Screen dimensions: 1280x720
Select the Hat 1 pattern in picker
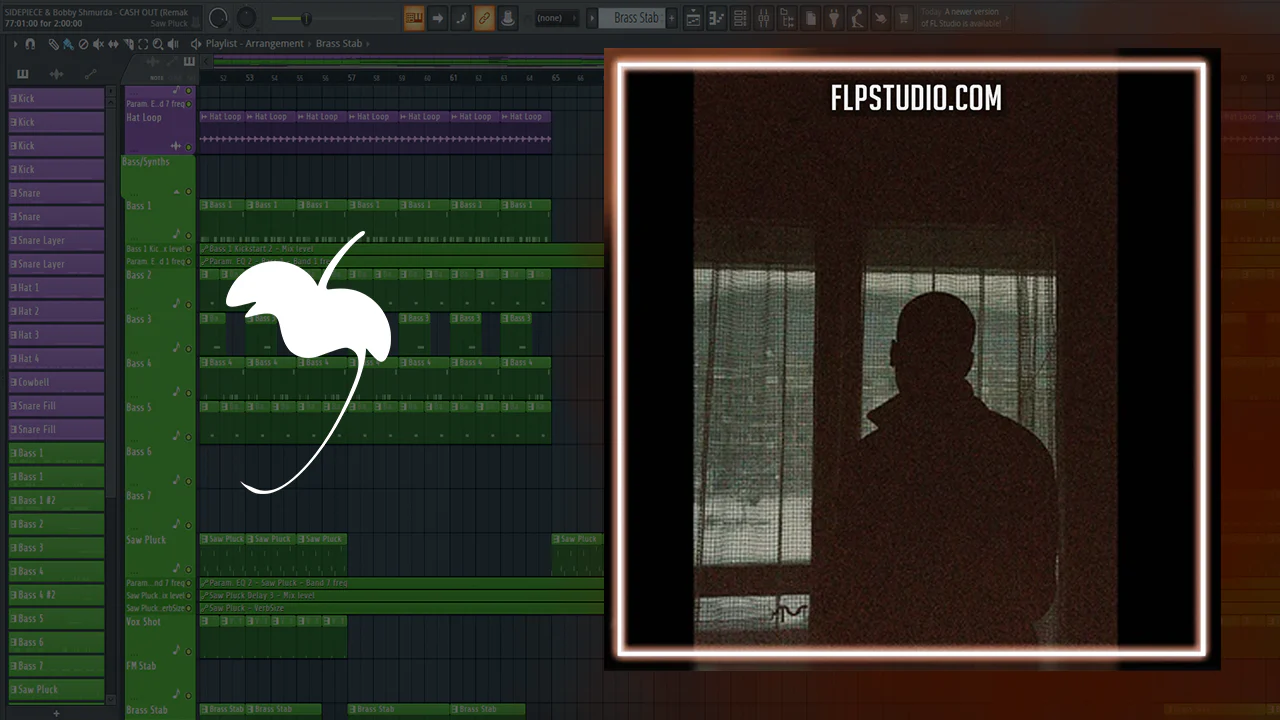click(56, 288)
